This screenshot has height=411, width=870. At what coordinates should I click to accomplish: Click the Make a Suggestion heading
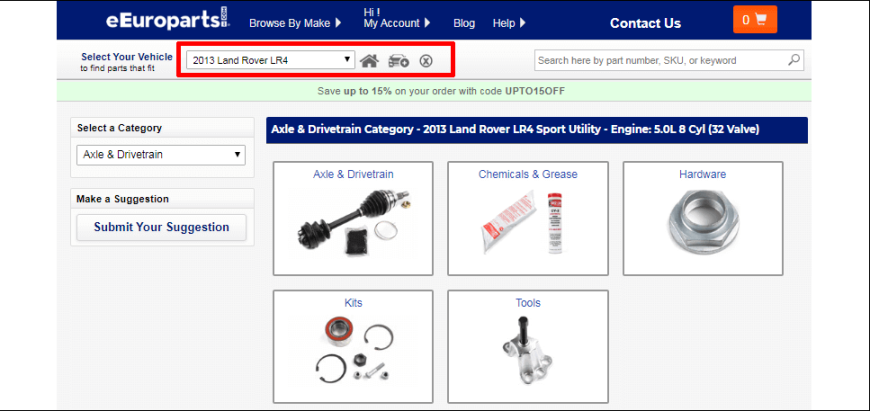coord(122,199)
